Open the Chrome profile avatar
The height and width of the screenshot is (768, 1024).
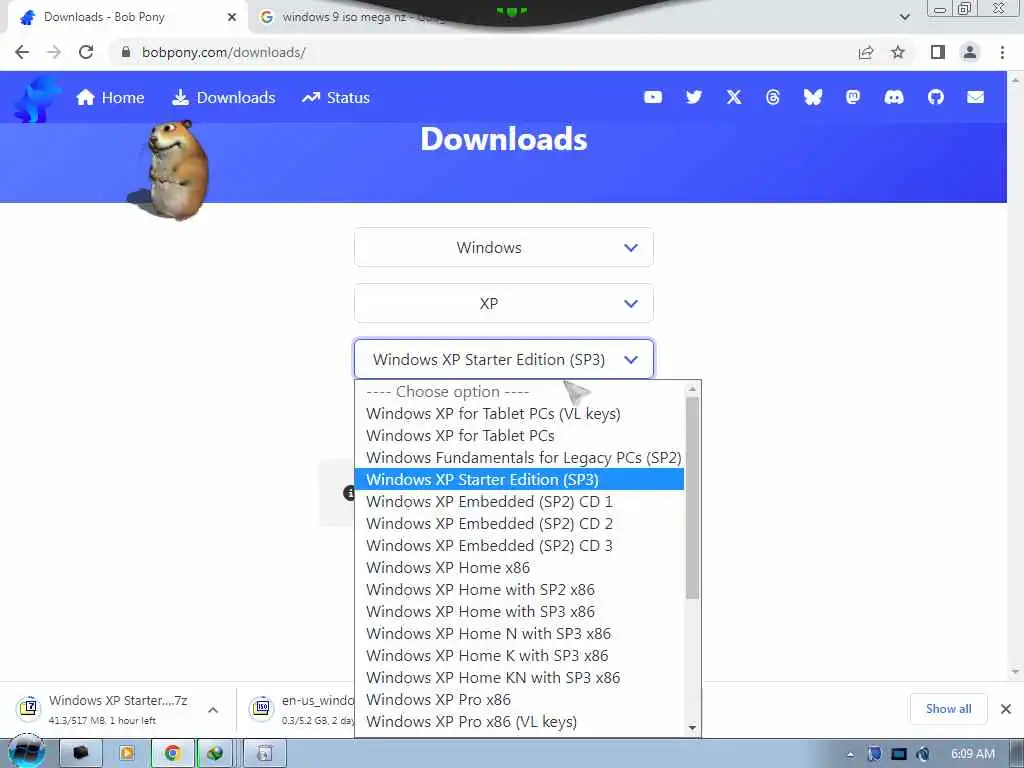(x=970, y=52)
